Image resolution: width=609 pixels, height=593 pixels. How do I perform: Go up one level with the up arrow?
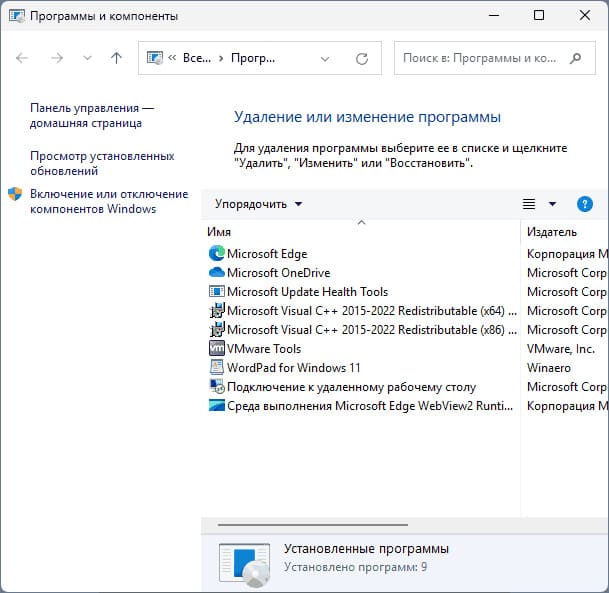point(116,58)
